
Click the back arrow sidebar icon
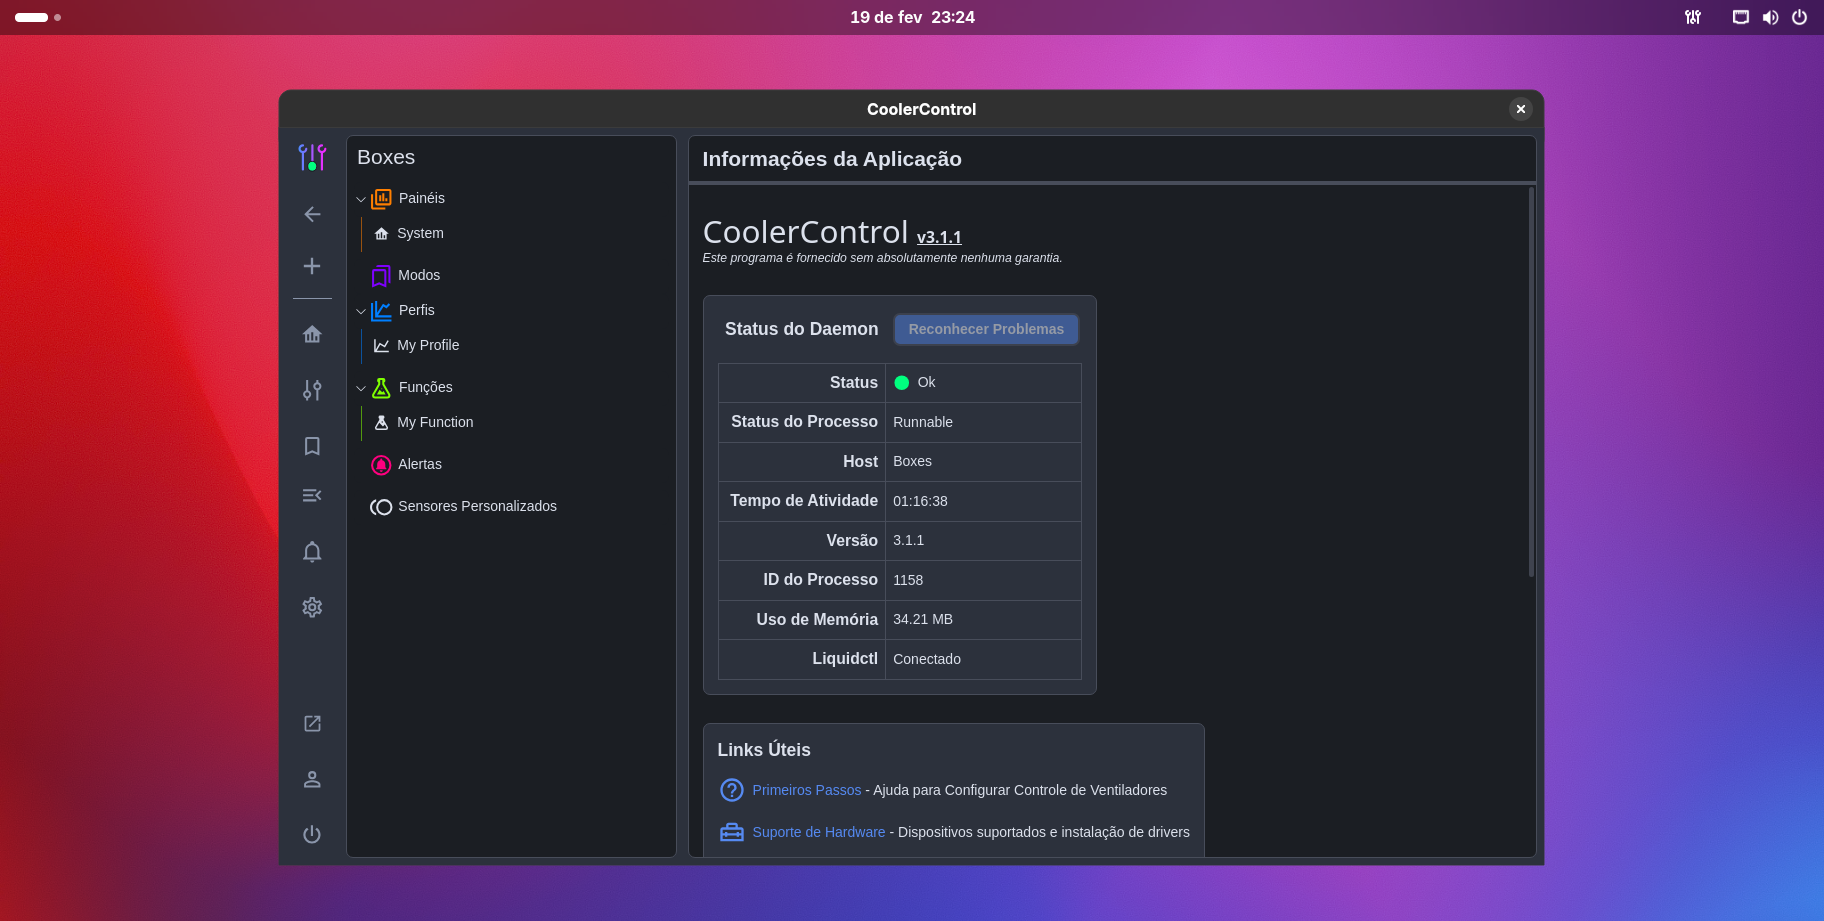point(312,214)
